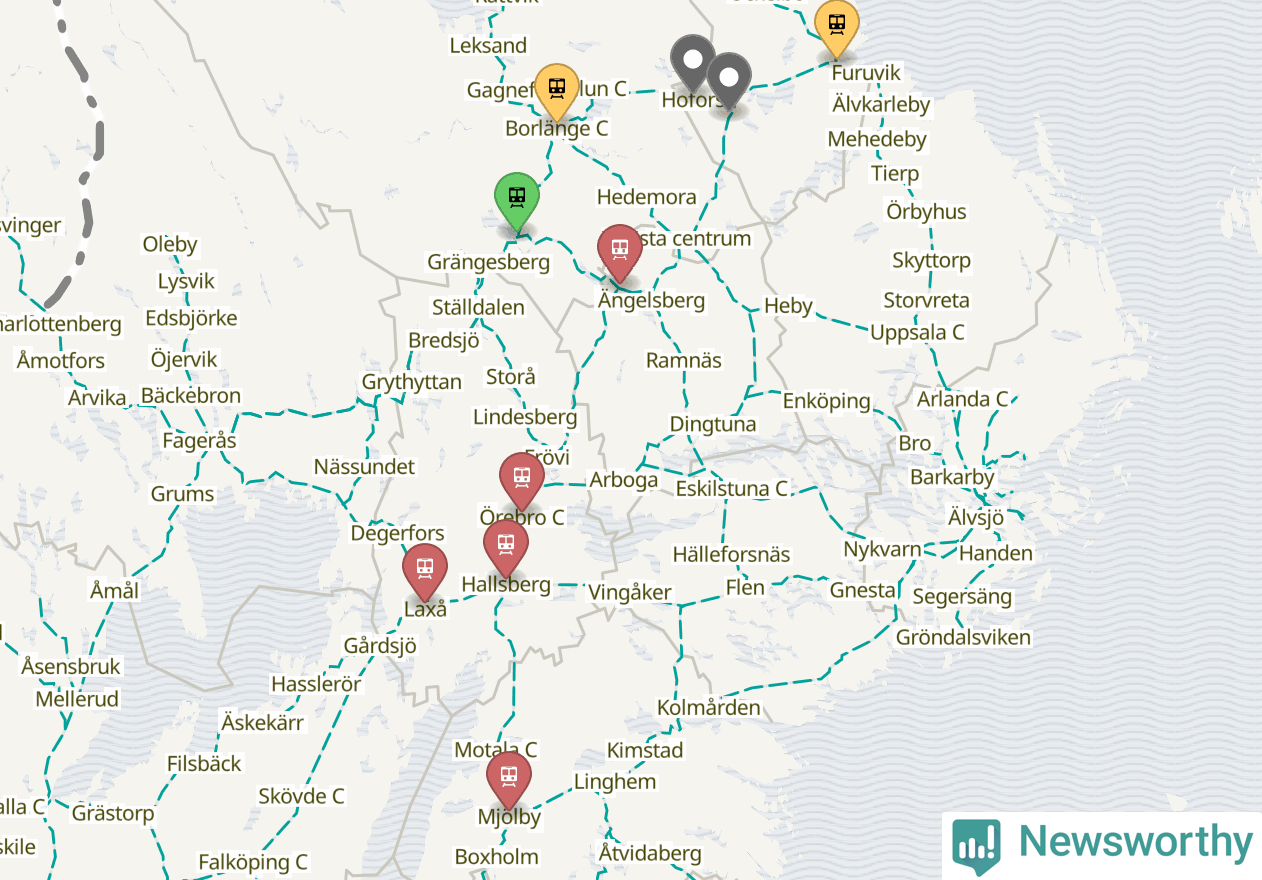Open the Newsworthy logo link
Screen dimensions: 1262x880
point(1102,843)
